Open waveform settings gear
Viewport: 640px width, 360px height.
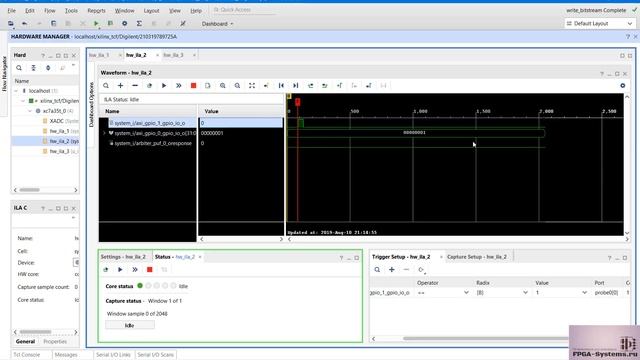pyautogui.click(x=622, y=86)
